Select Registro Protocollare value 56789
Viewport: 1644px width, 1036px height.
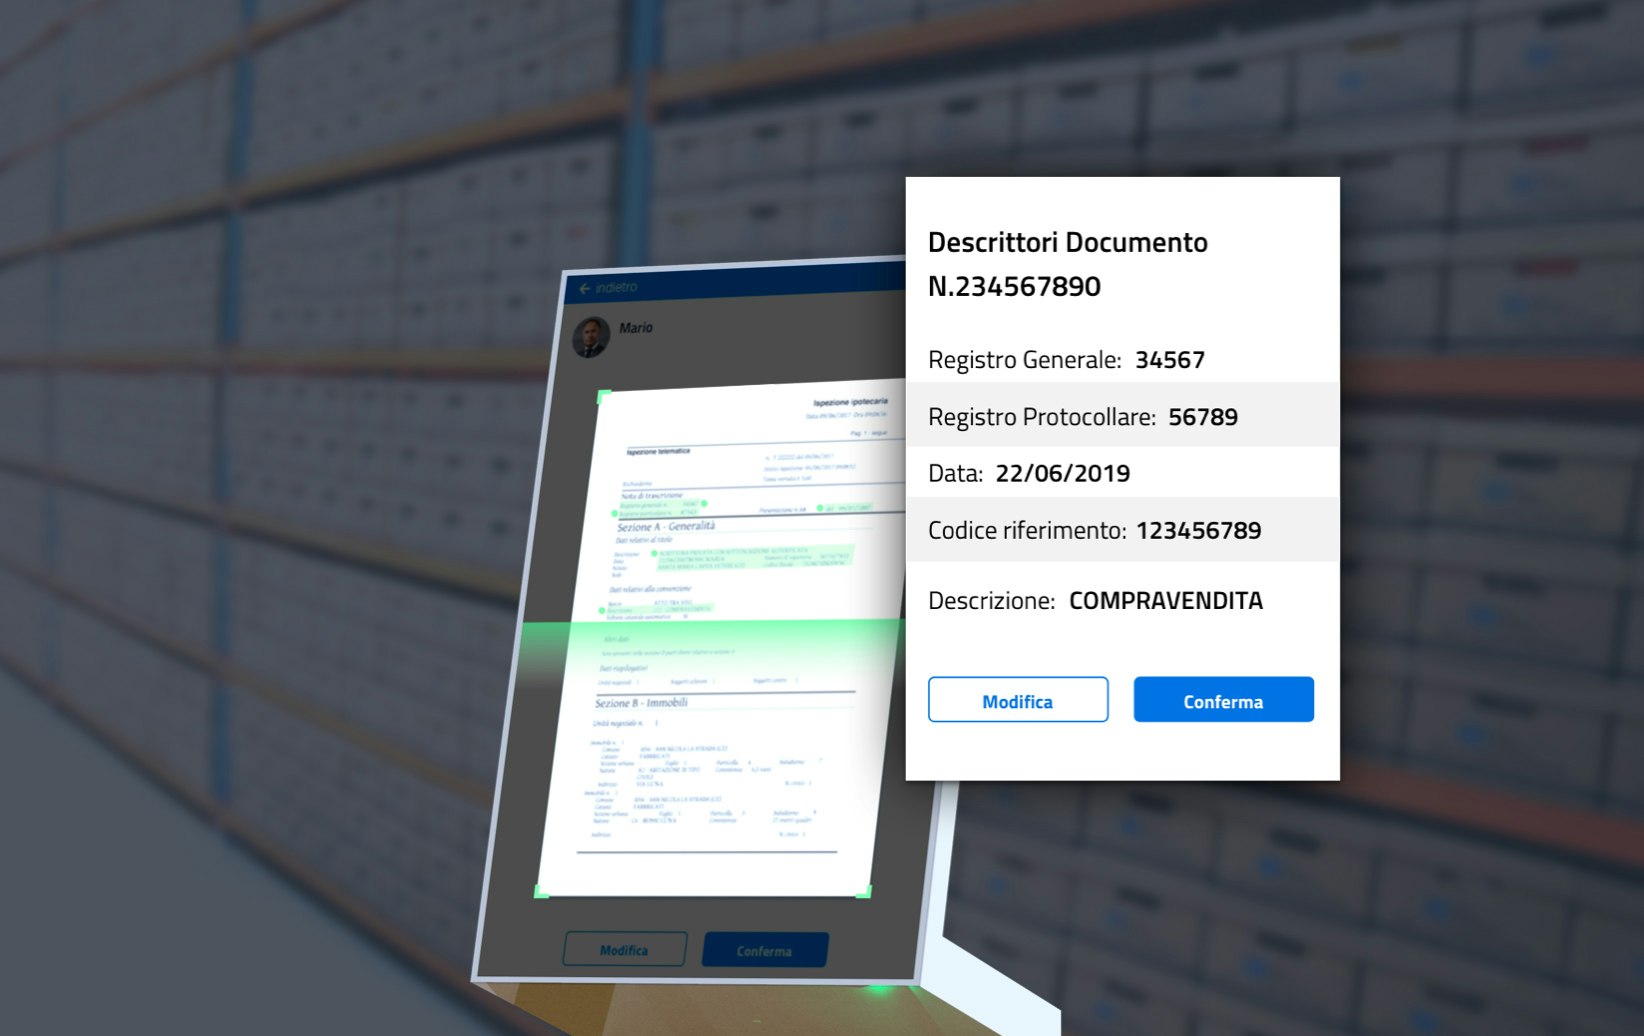[1203, 417]
